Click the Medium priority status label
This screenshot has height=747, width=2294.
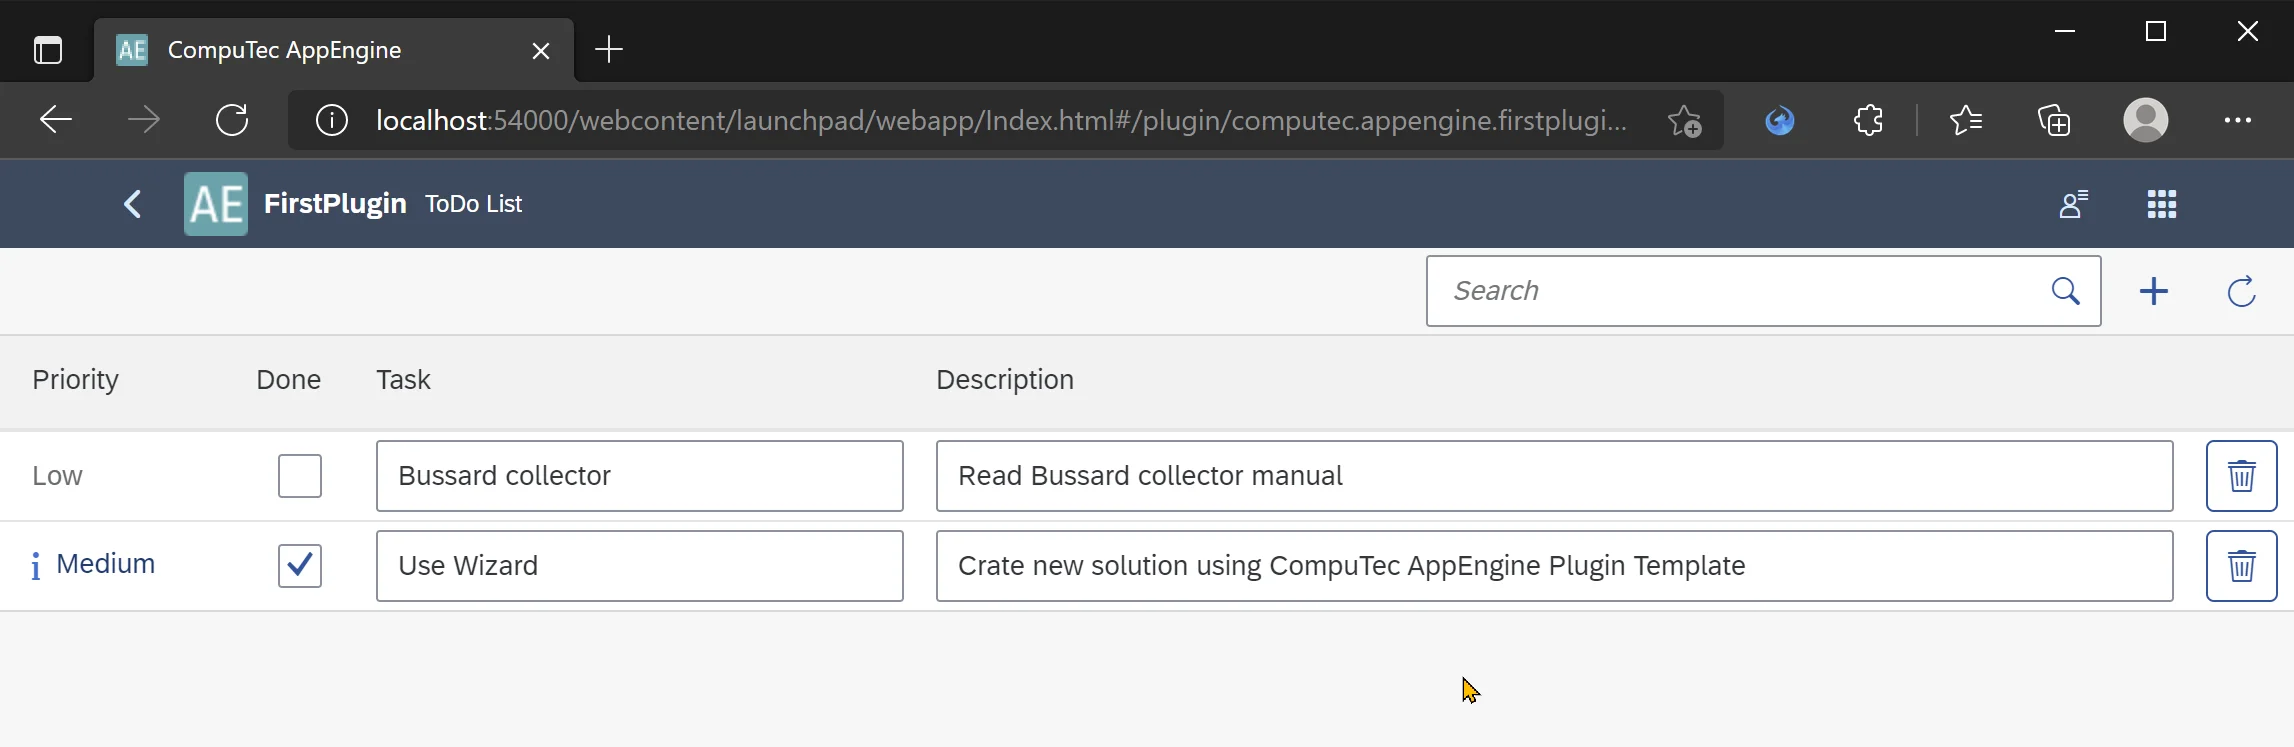pos(105,564)
